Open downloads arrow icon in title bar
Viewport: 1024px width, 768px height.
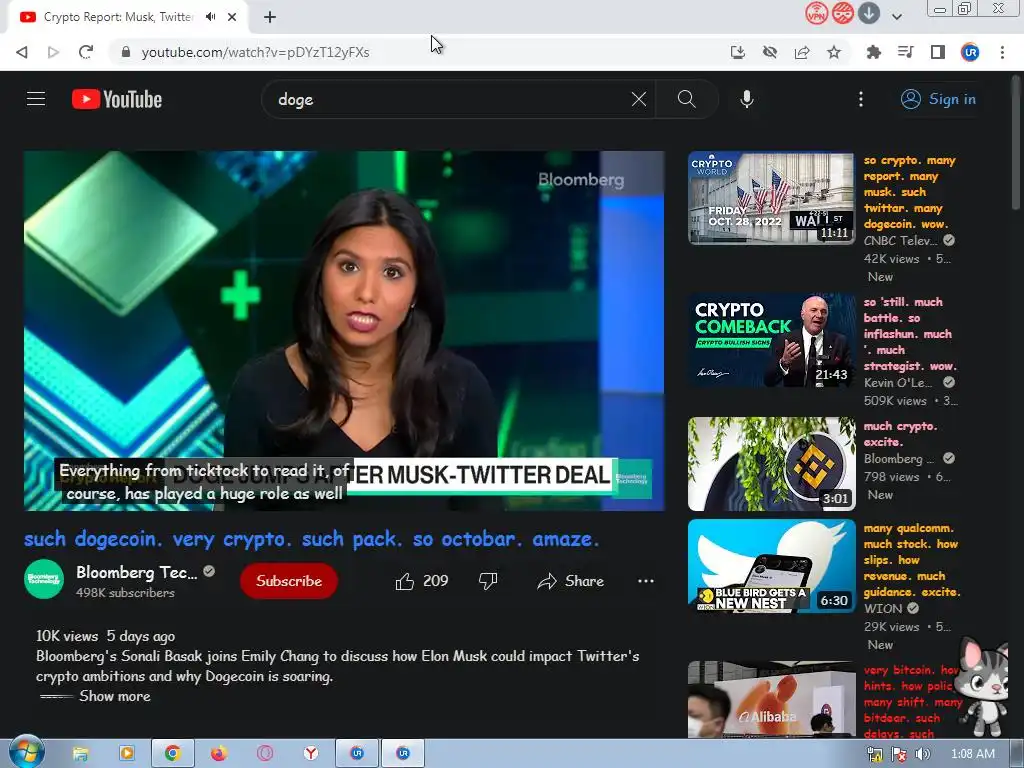click(x=869, y=13)
